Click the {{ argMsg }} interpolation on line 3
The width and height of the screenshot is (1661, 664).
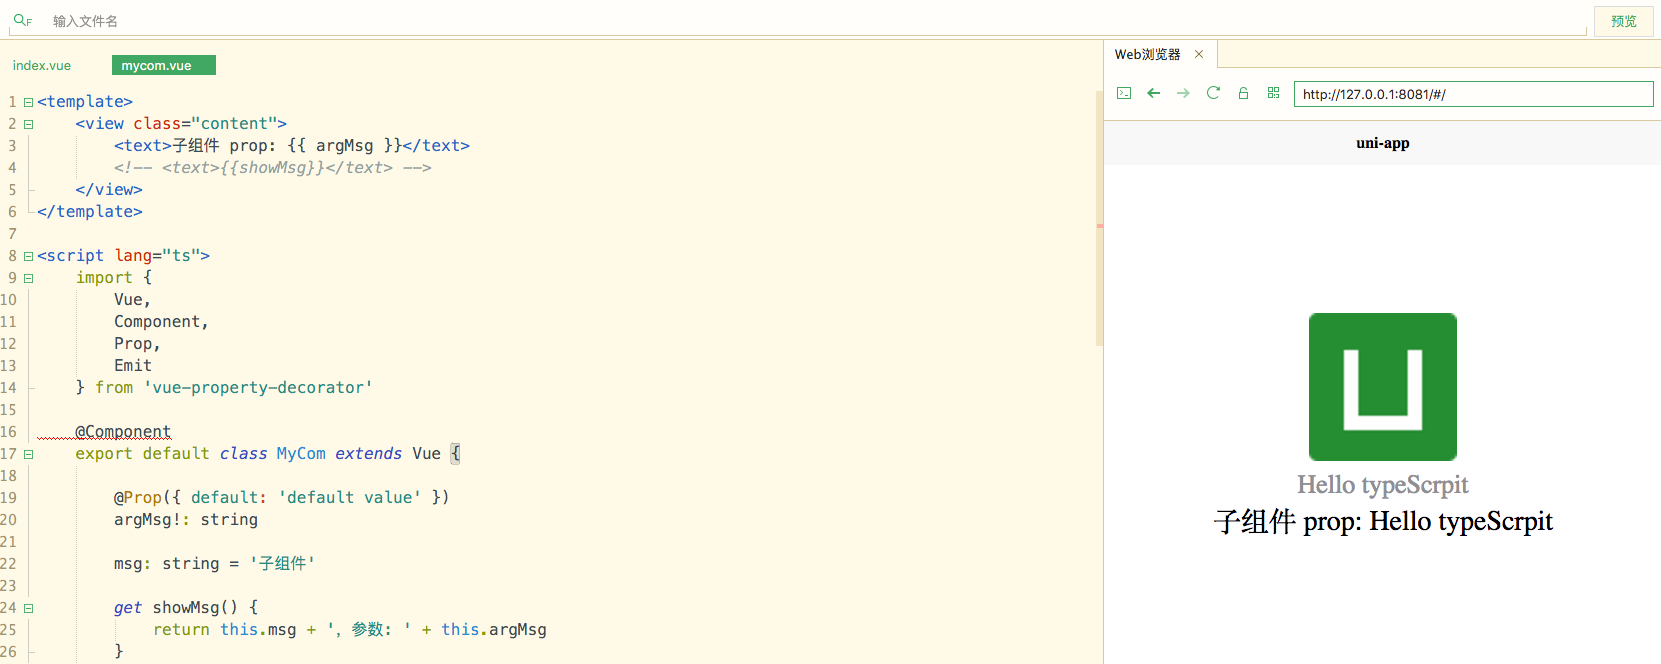(344, 145)
